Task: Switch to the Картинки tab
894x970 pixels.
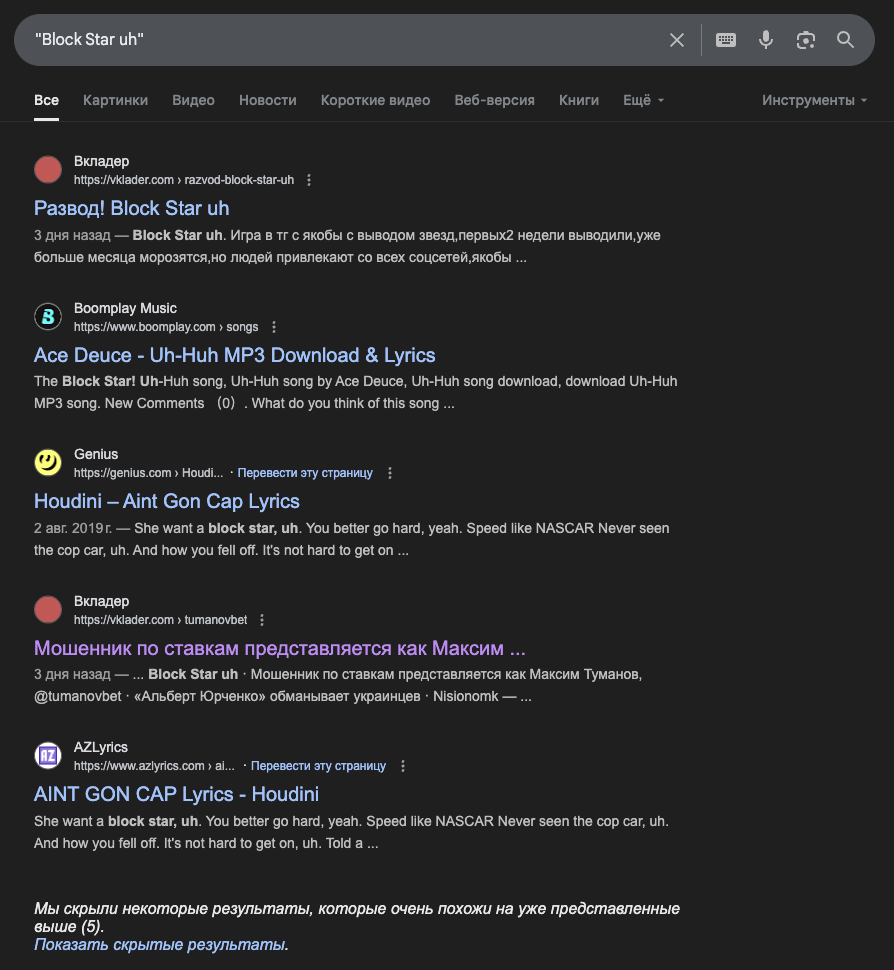Action: [116, 100]
